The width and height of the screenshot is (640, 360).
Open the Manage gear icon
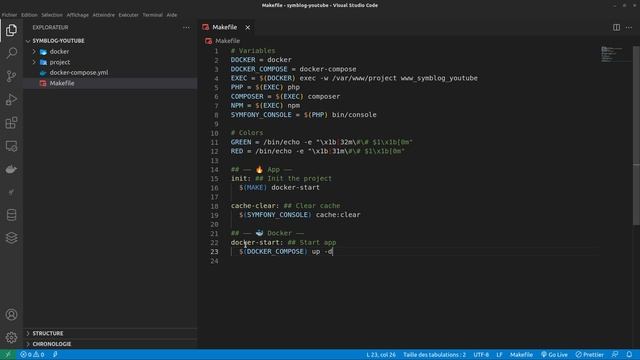click(11, 338)
